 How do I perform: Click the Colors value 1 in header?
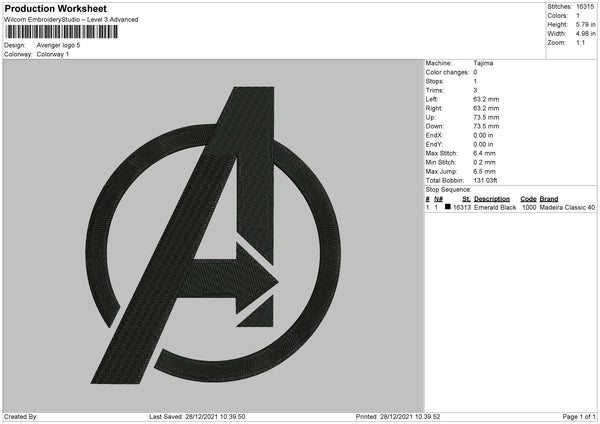pos(578,16)
